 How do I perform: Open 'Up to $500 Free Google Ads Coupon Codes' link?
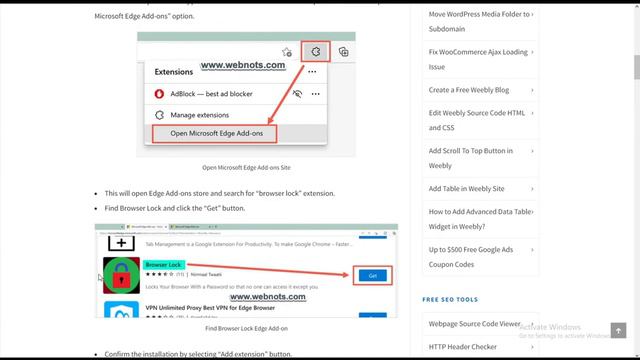[x=471, y=257]
